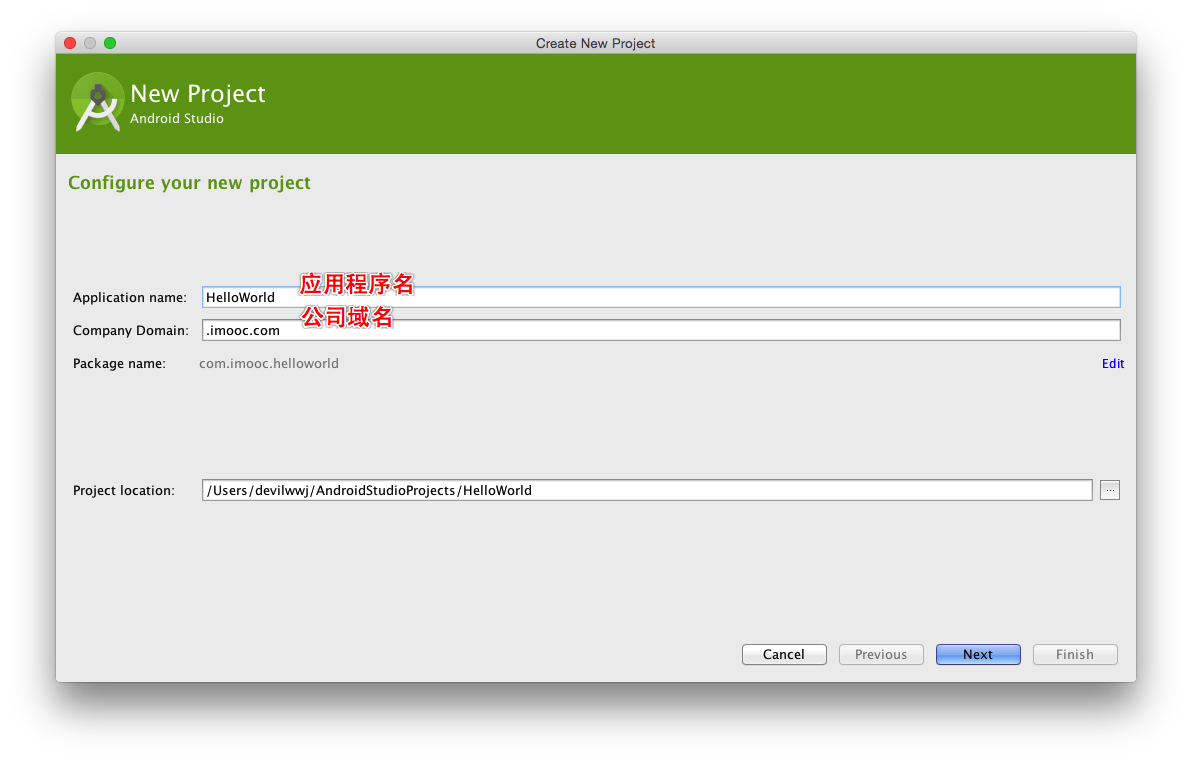The image size is (1192, 762).
Task: Click the Cancel button
Action: (x=784, y=655)
